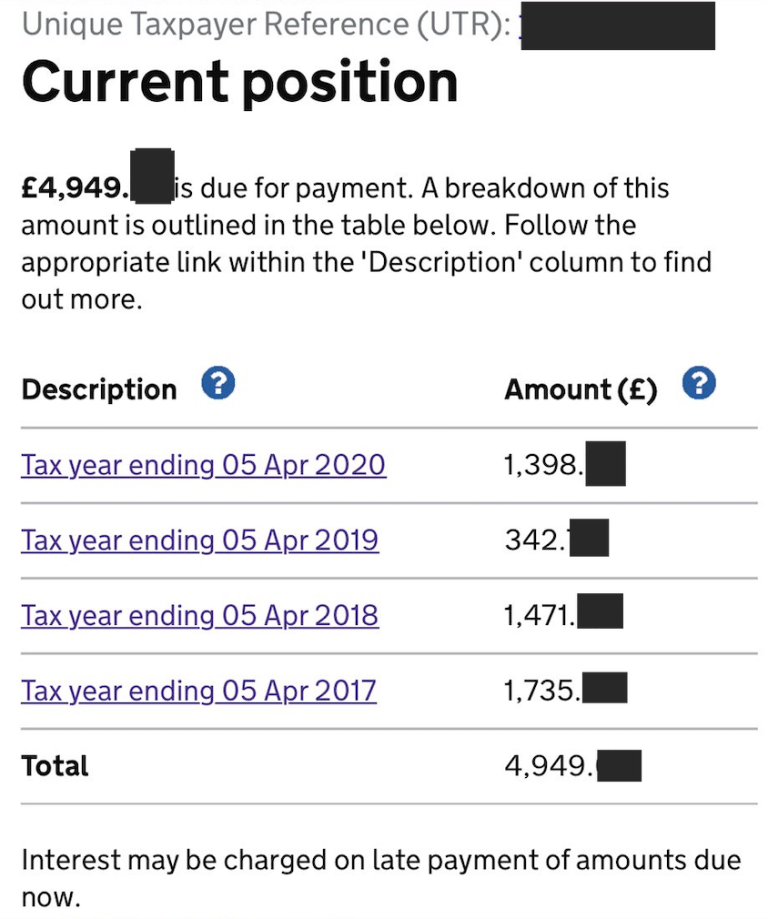Screen dimensions: 768x919
Task: Select the Total row label
Action: tap(55, 765)
